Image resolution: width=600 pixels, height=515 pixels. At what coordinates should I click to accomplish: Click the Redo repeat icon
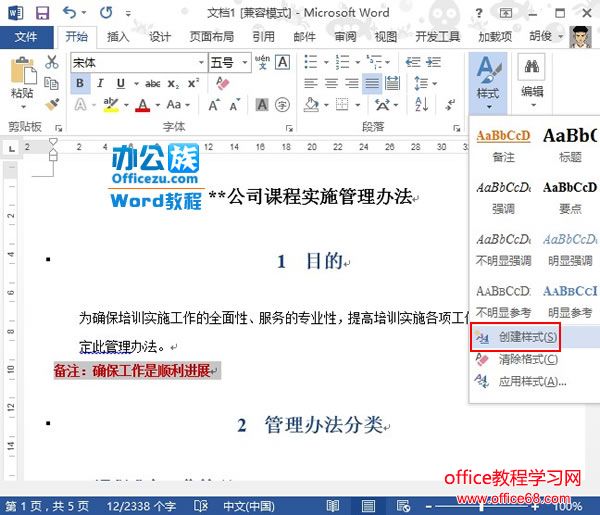point(106,13)
